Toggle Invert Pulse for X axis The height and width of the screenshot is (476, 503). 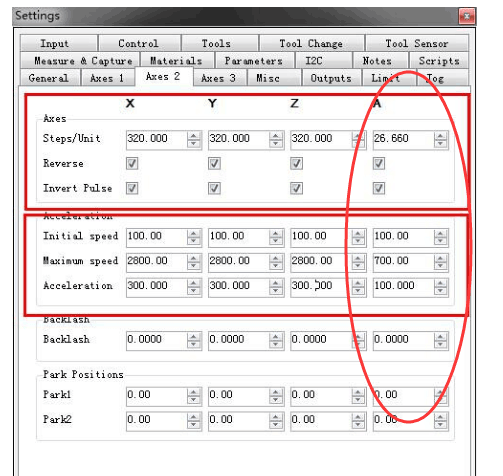pos(132,188)
